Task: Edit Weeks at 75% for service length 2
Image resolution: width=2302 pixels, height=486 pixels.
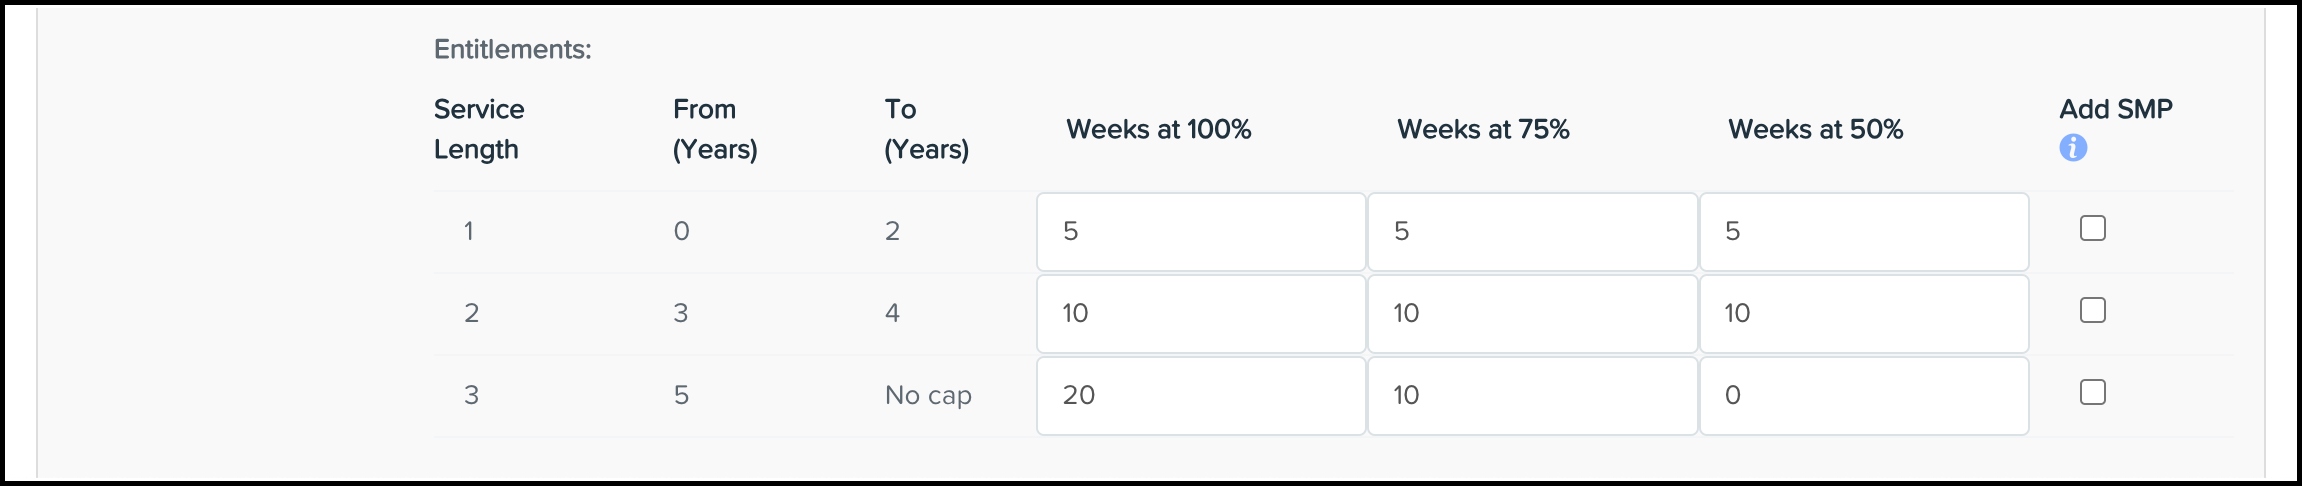Action: (1532, 314)
